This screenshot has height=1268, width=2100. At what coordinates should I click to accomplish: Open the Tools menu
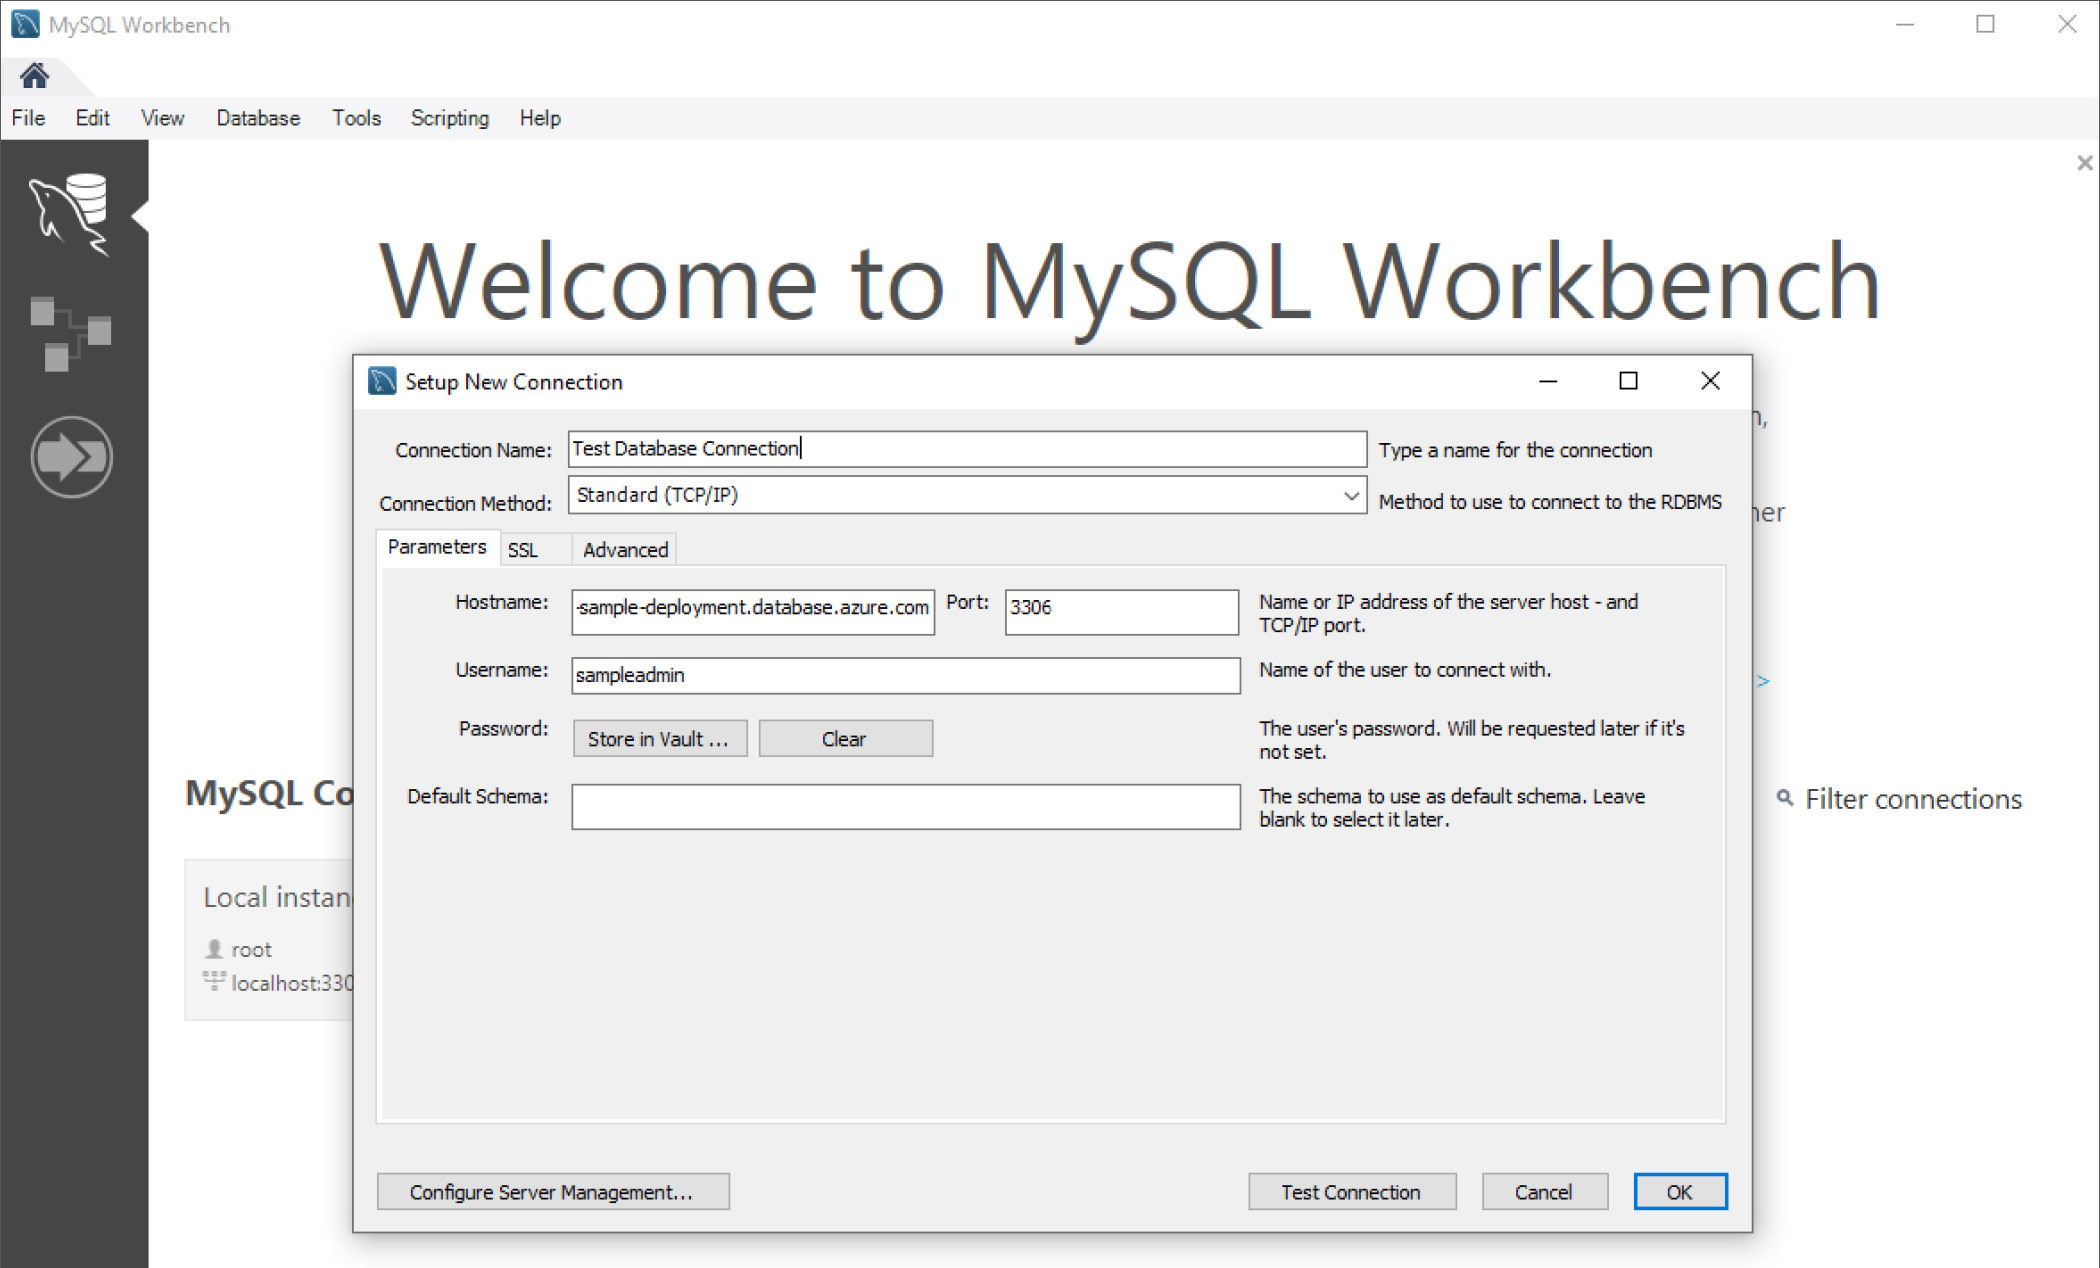[356, 118]
